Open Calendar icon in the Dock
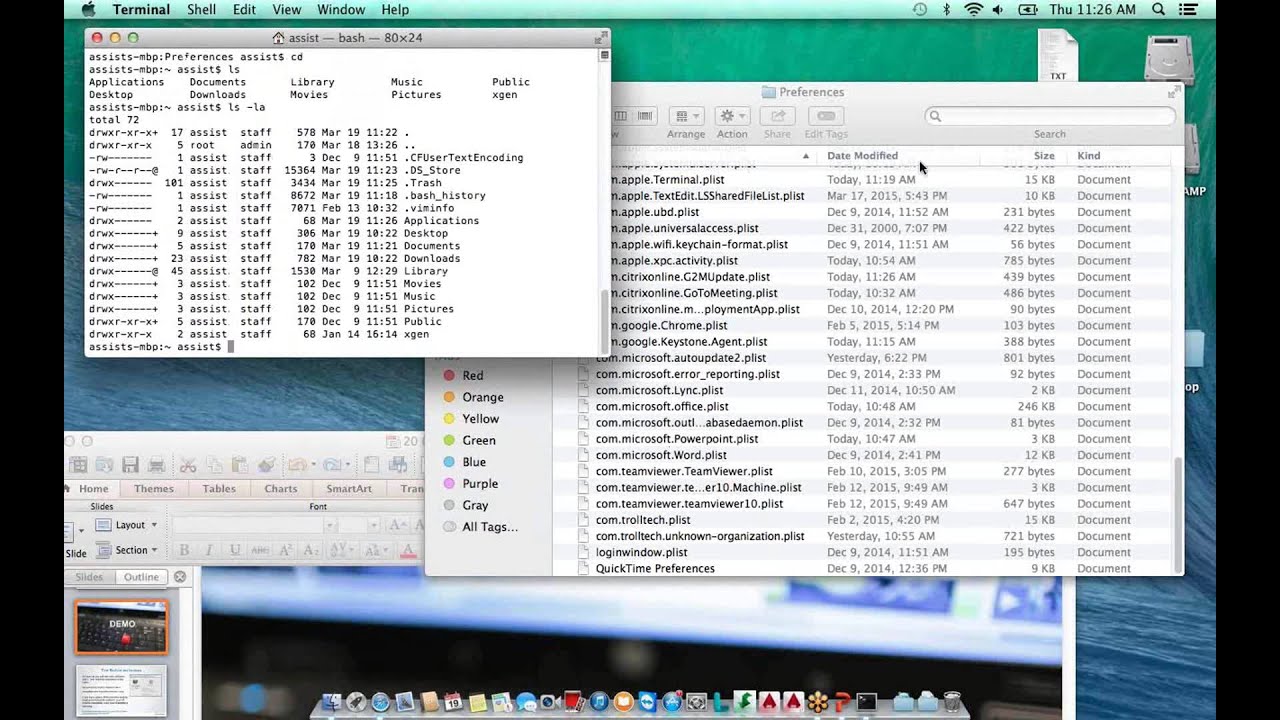 pos(453,702)
